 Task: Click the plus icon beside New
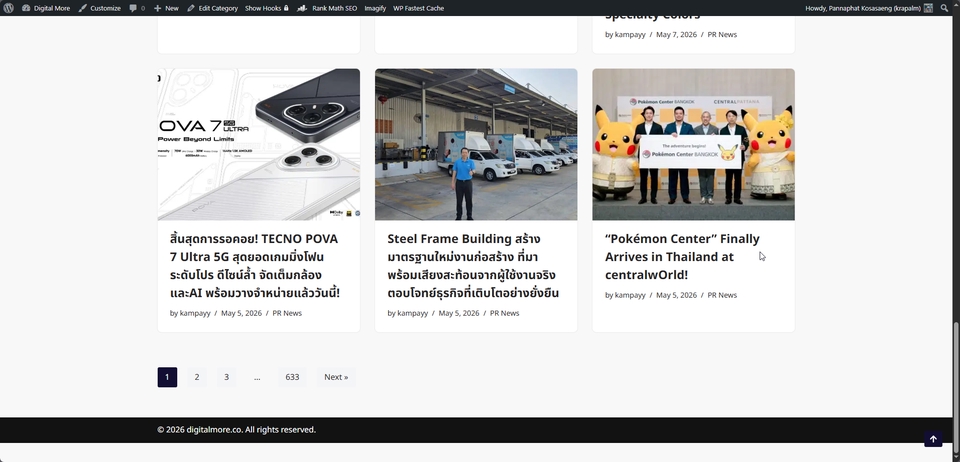pos(157,8)
